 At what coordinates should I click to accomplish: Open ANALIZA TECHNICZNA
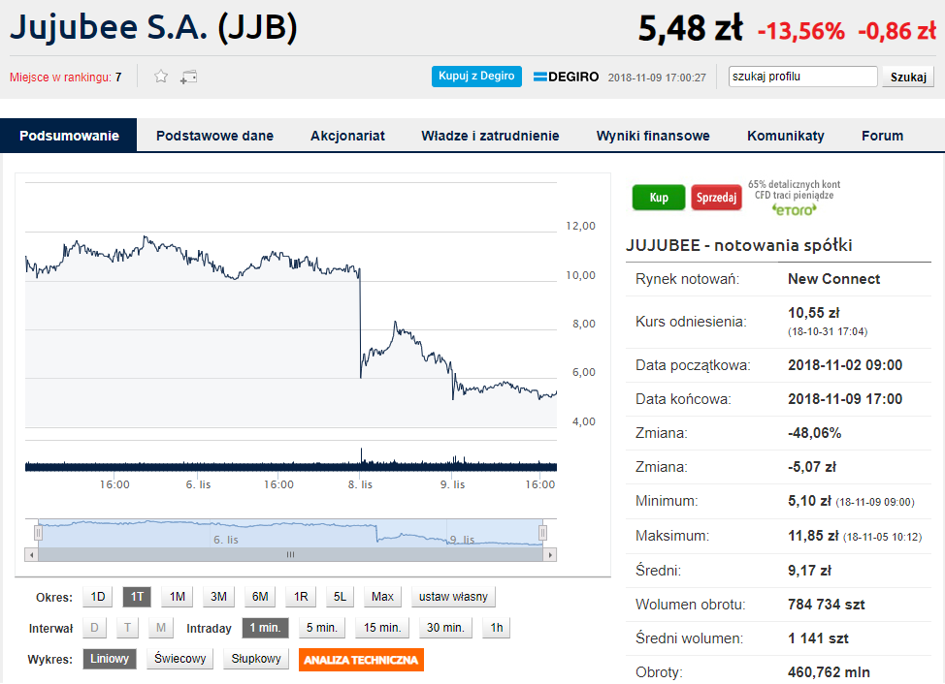(x=361, y=660)
